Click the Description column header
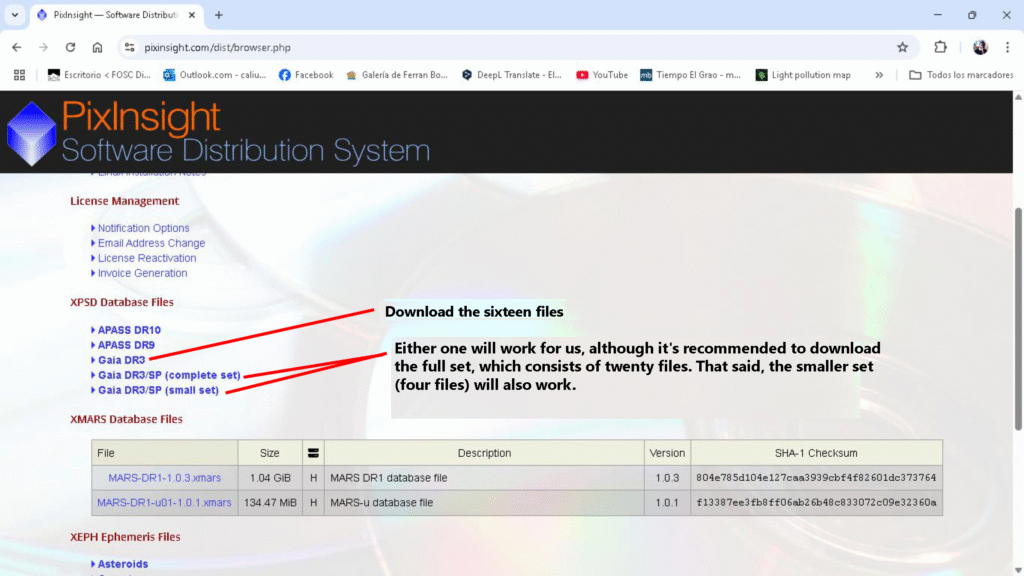This screenshot has width=1024, height=576. pyautogui.click(x=484, y=453)
